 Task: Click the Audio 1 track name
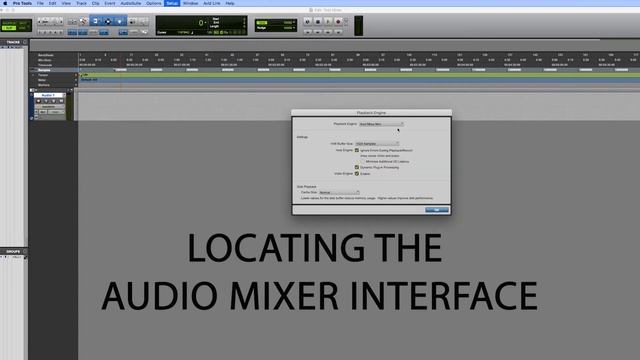point(48,95)
